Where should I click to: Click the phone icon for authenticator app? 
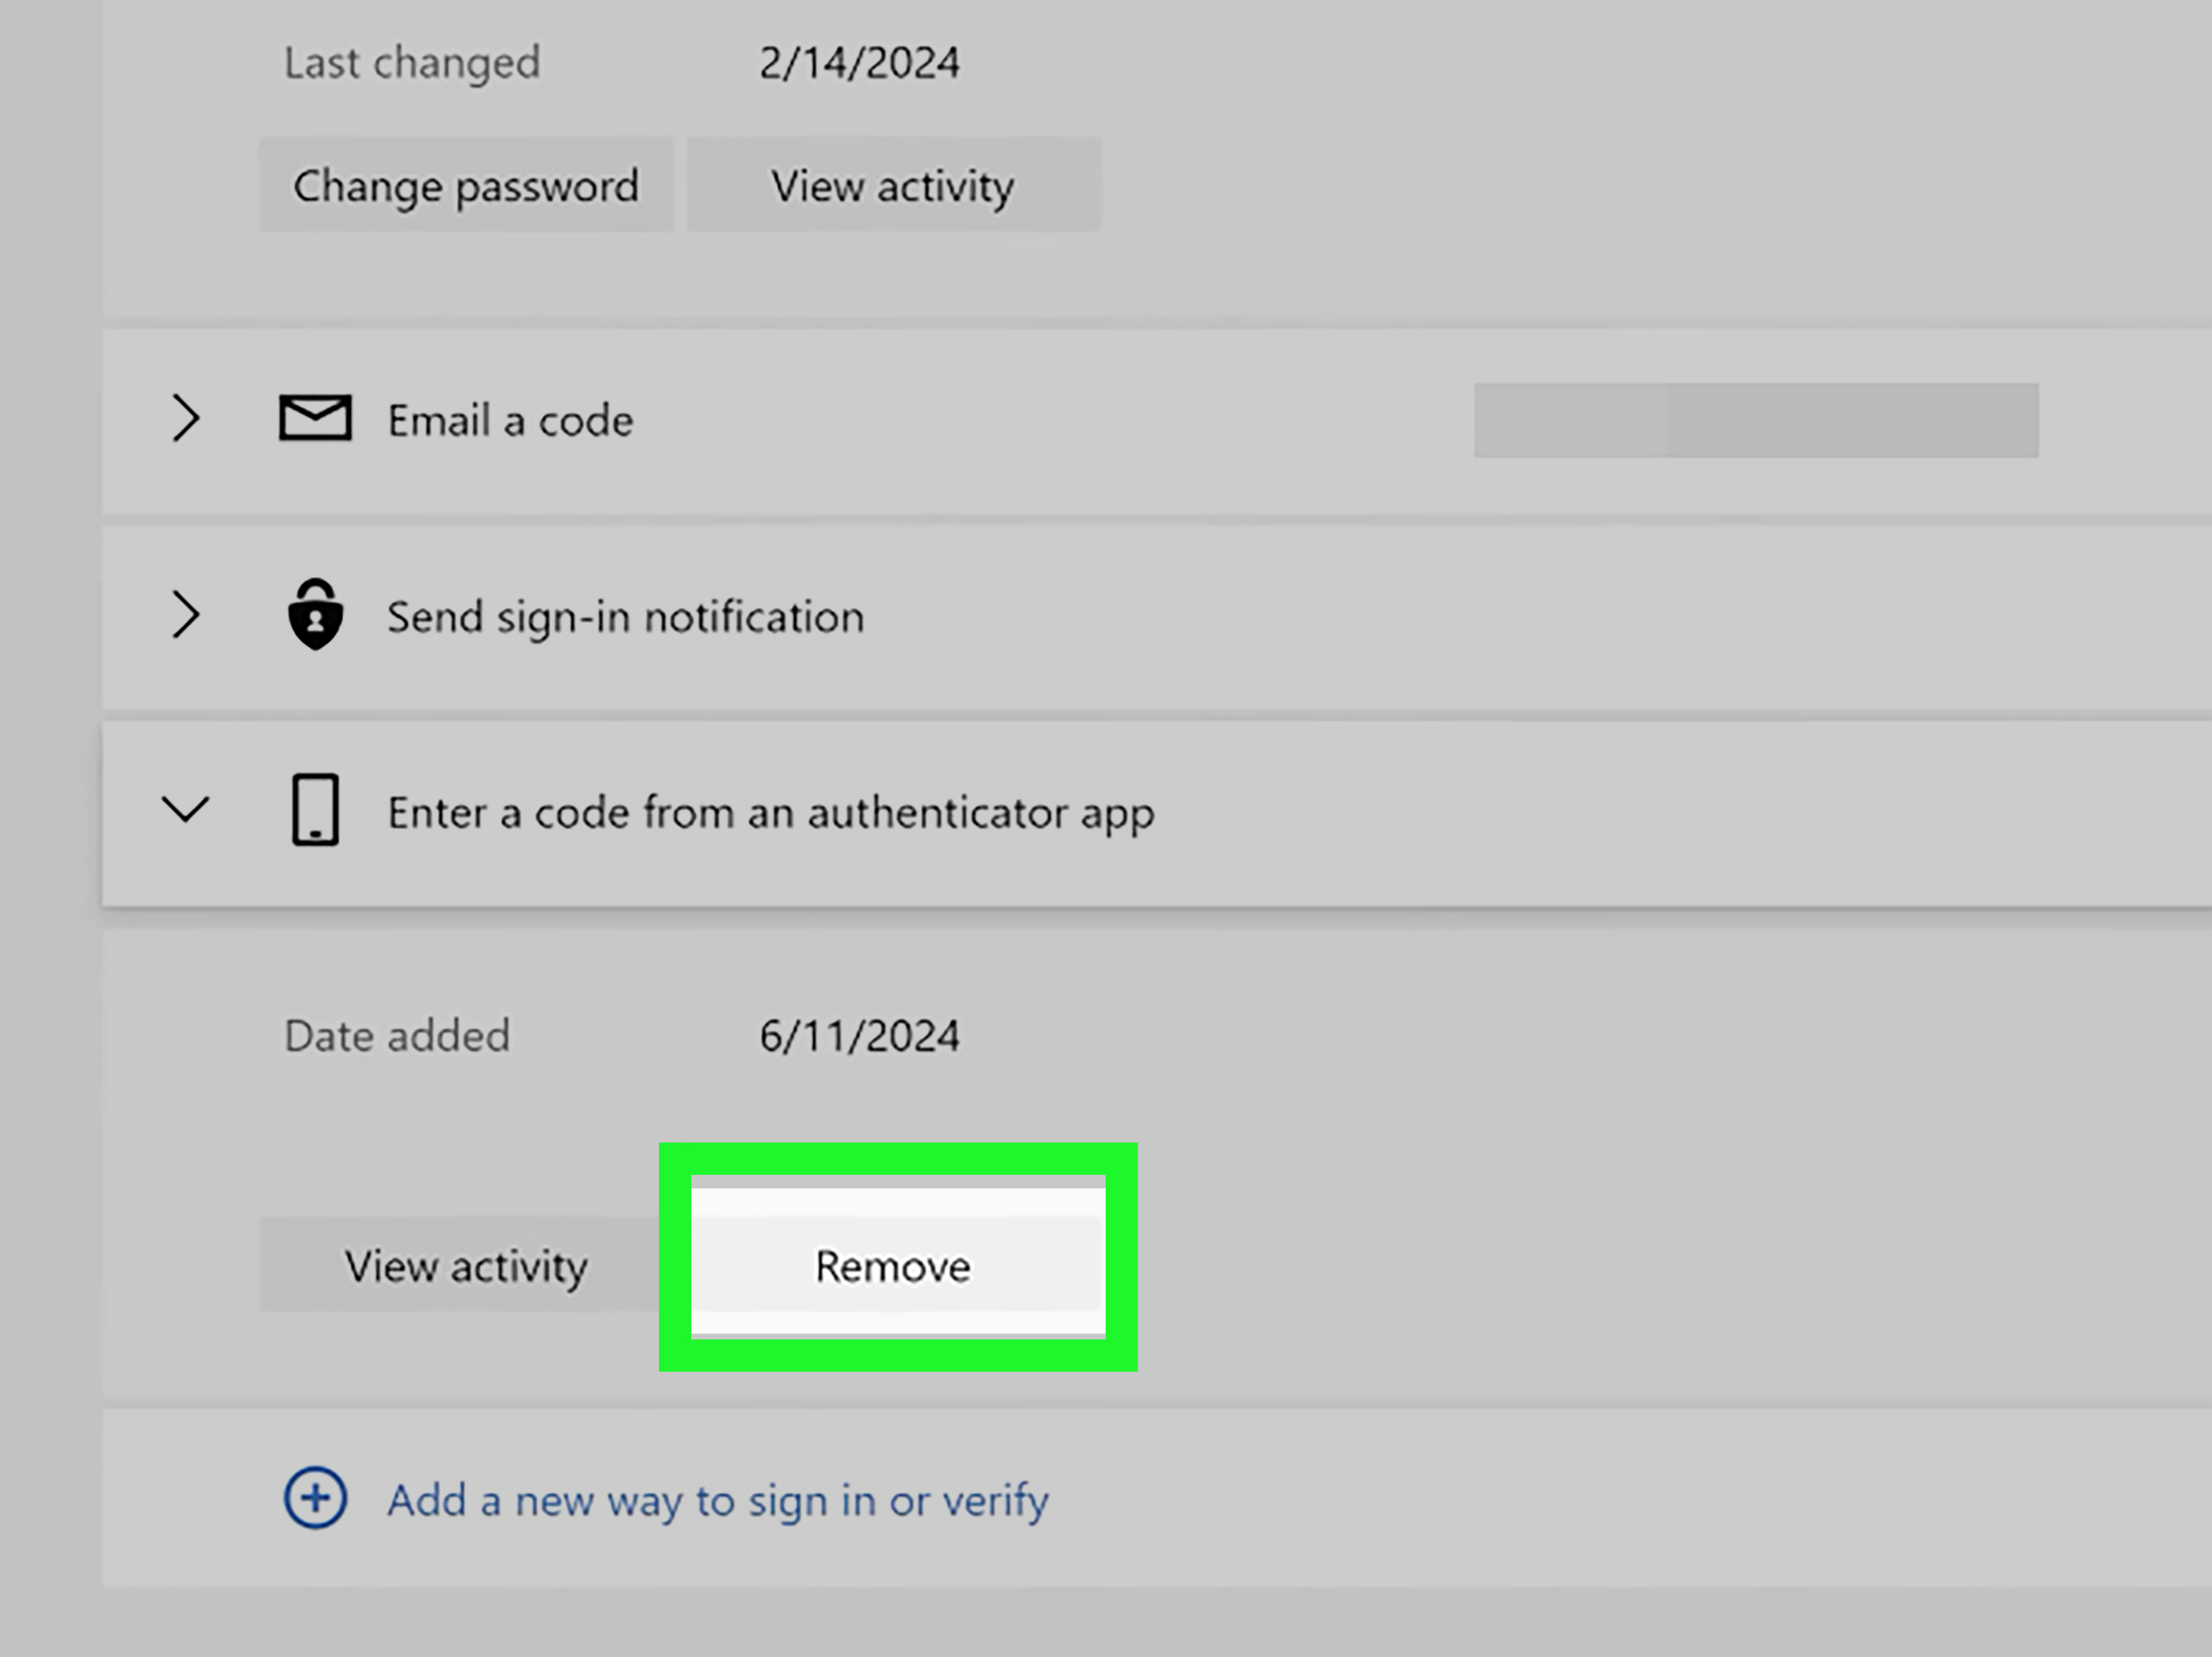tap(315, 810)
